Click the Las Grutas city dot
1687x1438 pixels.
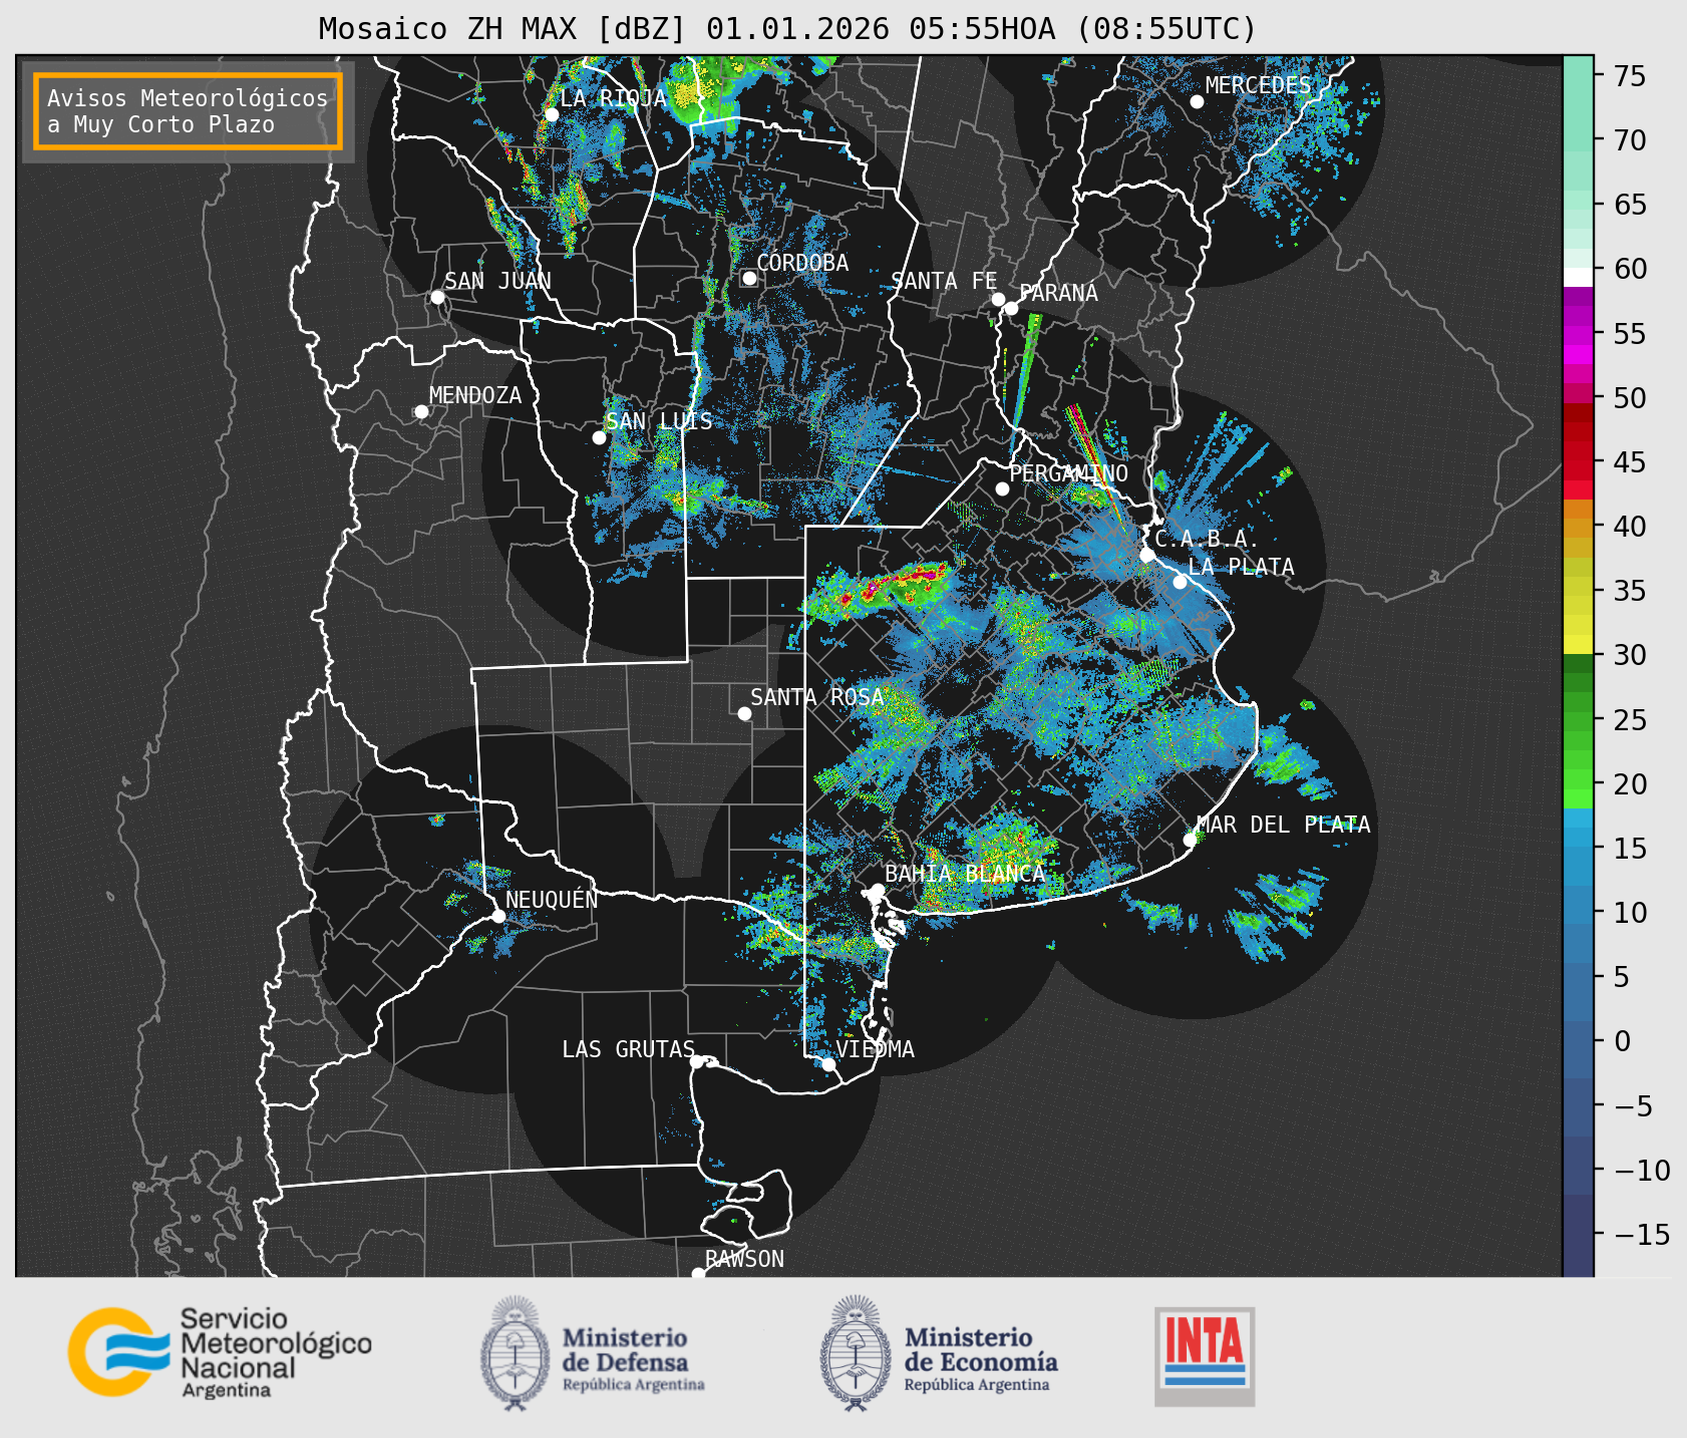click(x=697, y=1061)
